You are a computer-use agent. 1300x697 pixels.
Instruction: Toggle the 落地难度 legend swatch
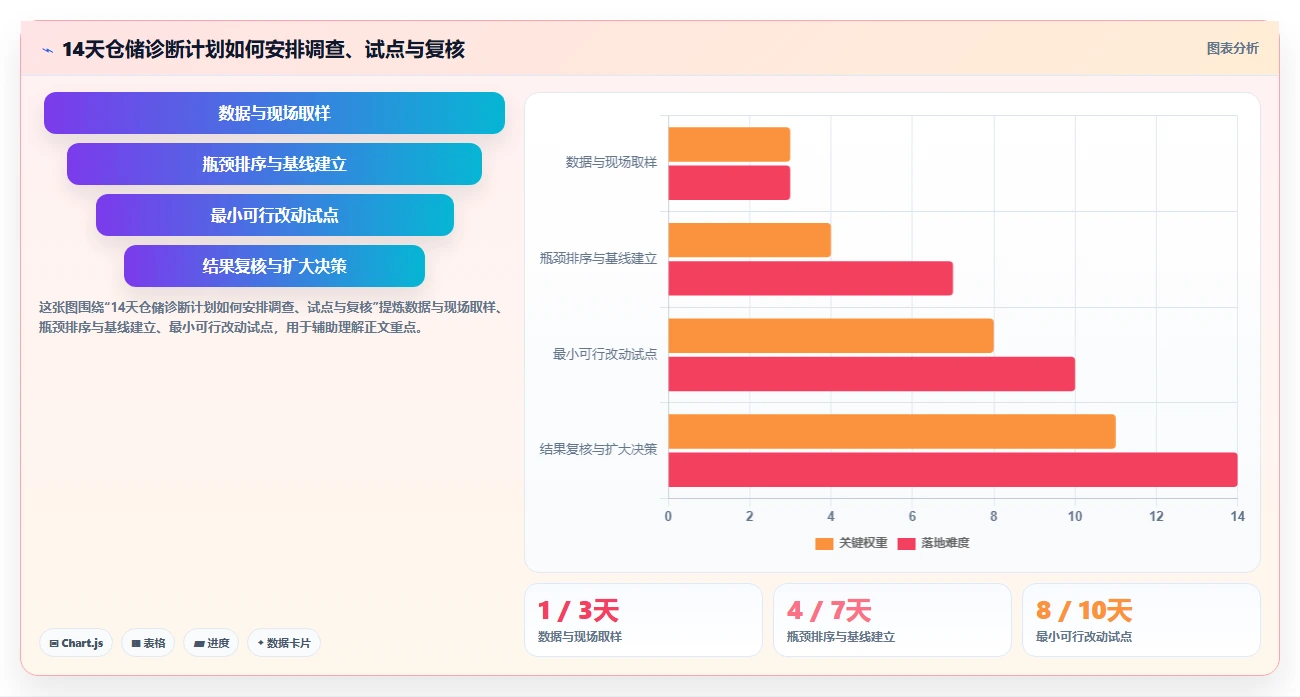pyautogui.click(x=906, y=543)
